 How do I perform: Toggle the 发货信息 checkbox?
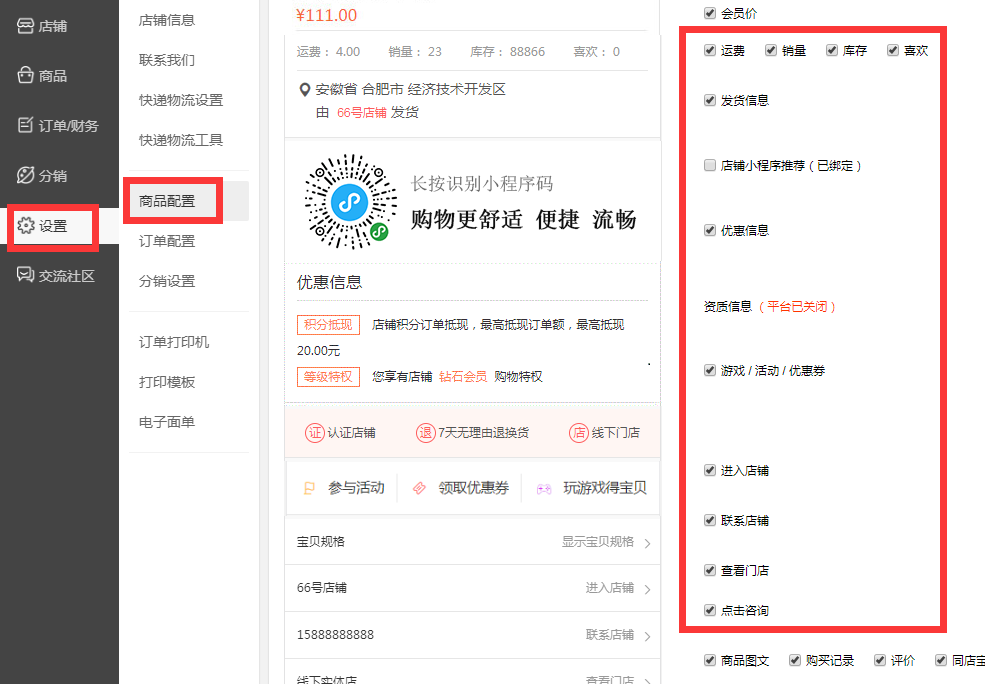tap(710, 100)
